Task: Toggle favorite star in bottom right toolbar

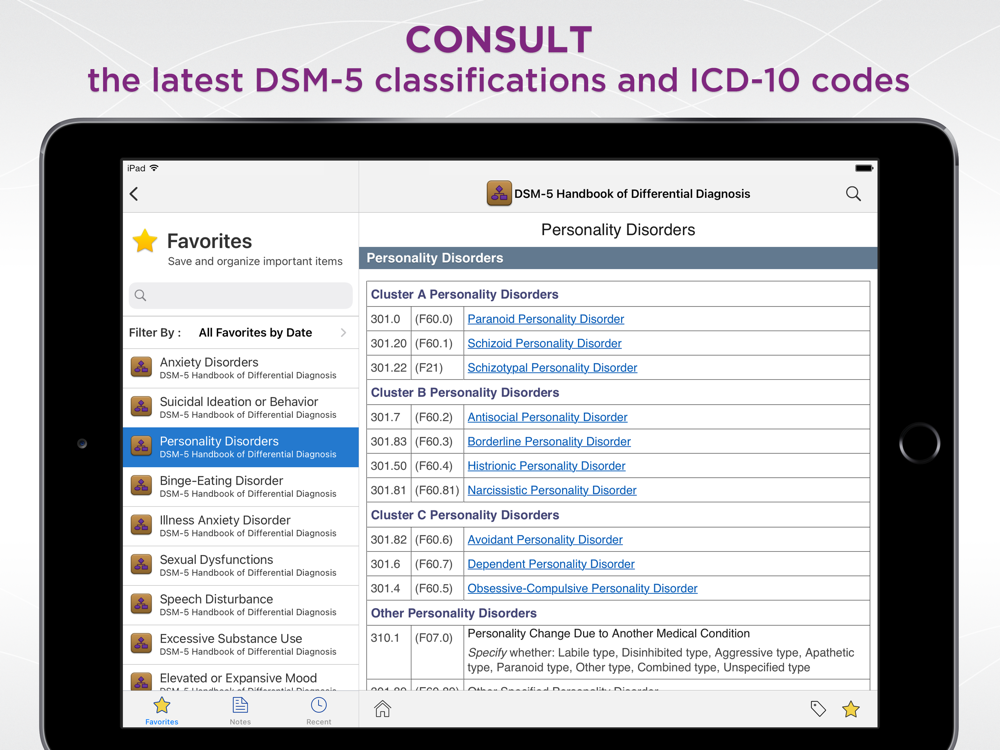Action: tap(851, 709)
